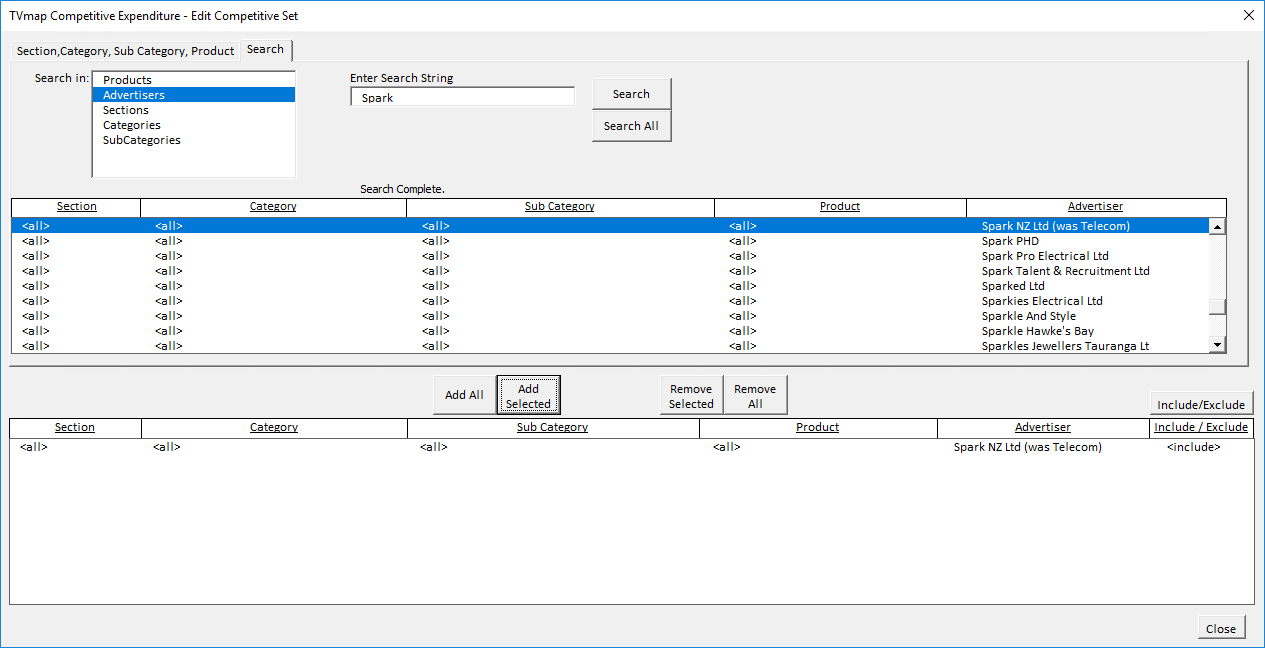Sort competitive set by Section header
The width and height of the screenshot is (1265, 648).
[75, 428]
